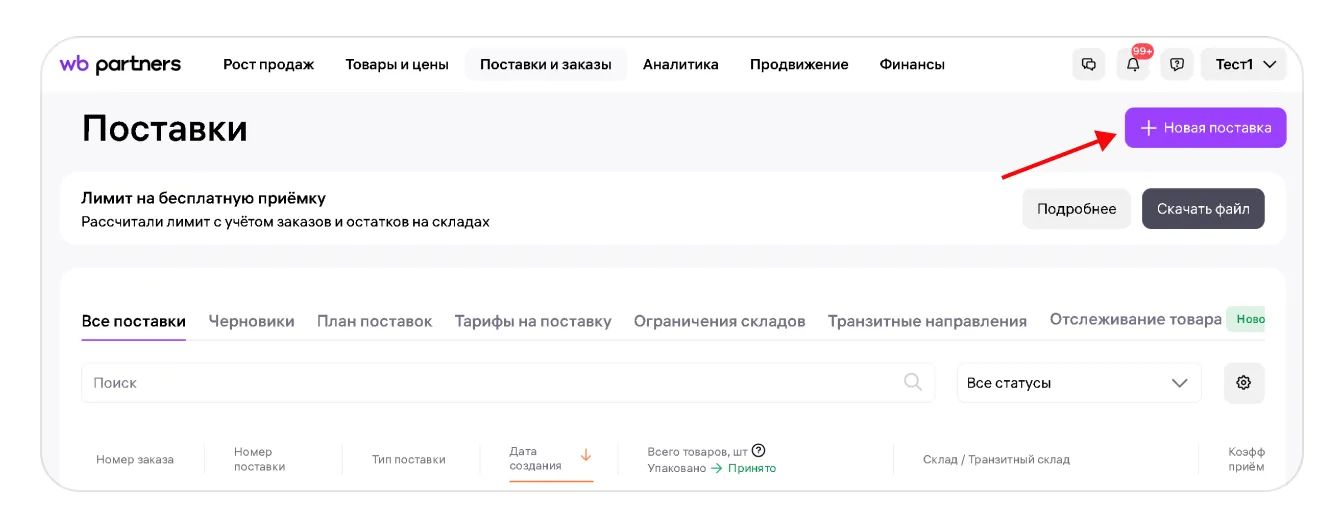Switch to the Черновики tab

point(251,321)
